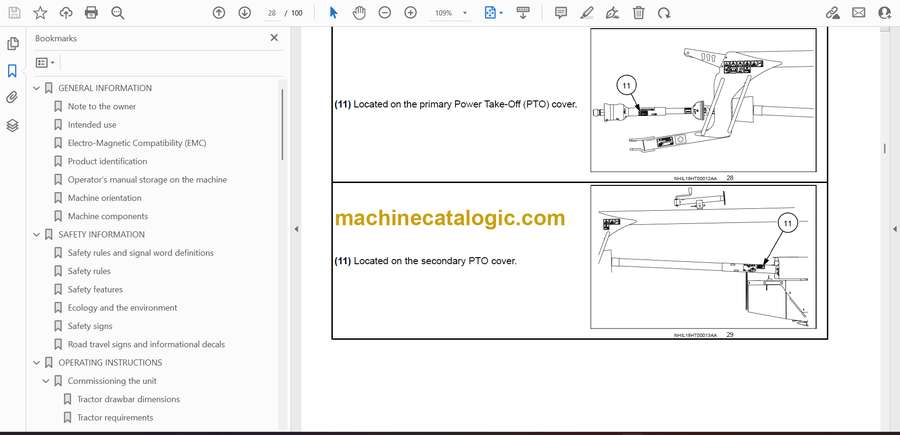This screenshot has width=900, height=435.
Task: Jump to Note to the owner bookmark
Action: pos(102,107)
